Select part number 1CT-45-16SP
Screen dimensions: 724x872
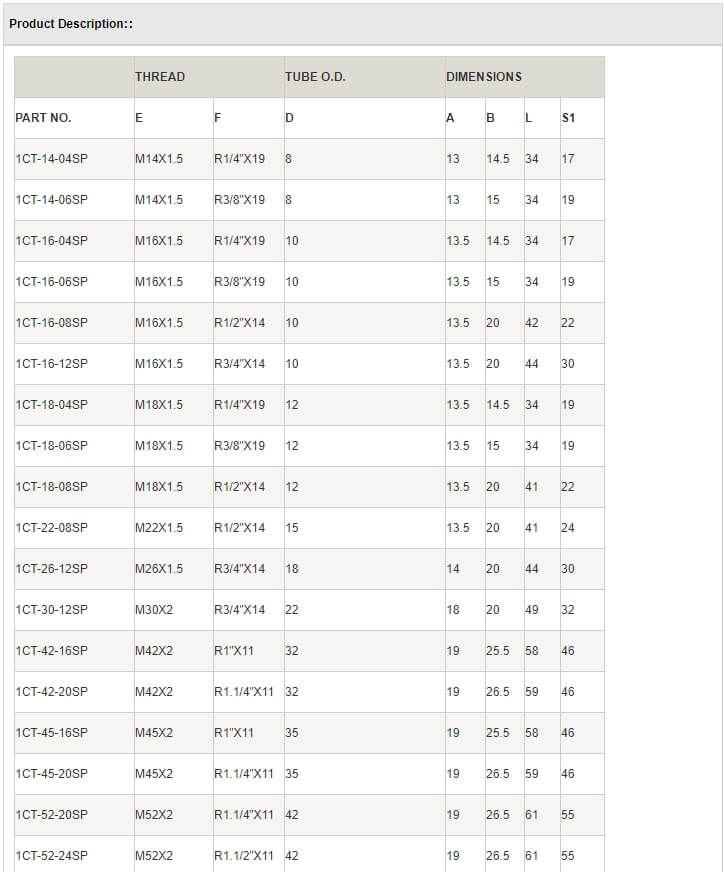[52, 733]
